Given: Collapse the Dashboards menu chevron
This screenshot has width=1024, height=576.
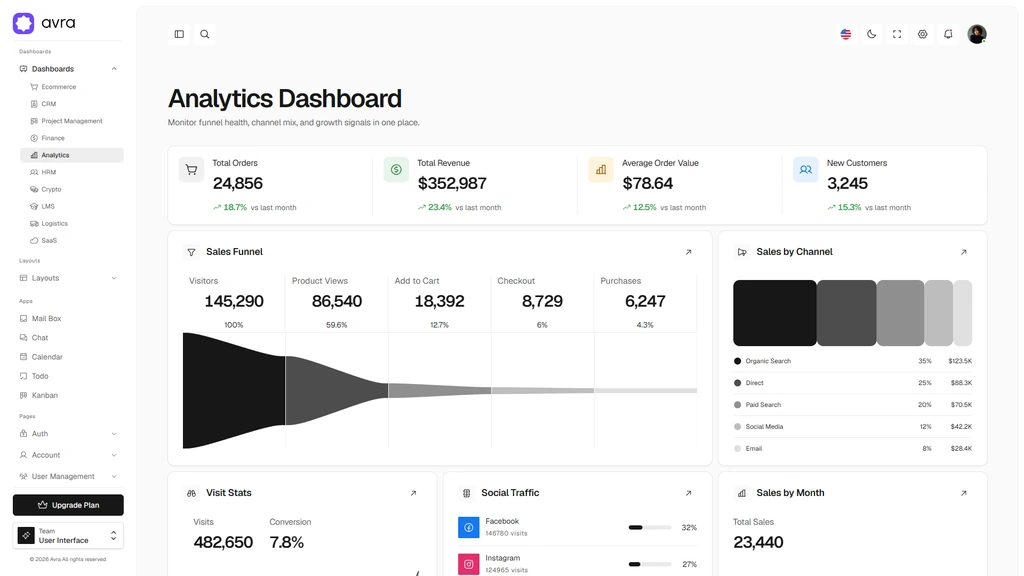Looking at the screenshot, I should point(114,69).
